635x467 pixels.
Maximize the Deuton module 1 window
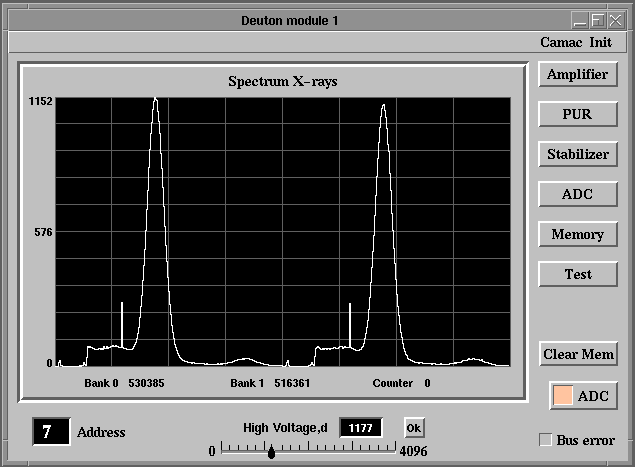(x=597, y=19)
